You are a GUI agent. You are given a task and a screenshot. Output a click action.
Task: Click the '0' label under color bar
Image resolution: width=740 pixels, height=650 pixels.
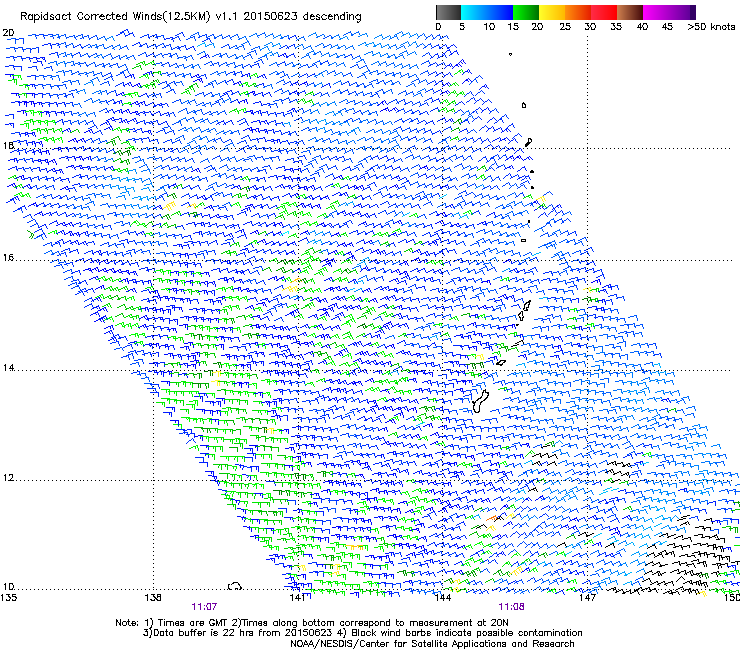pyautogui.click(x=438, y=27)
